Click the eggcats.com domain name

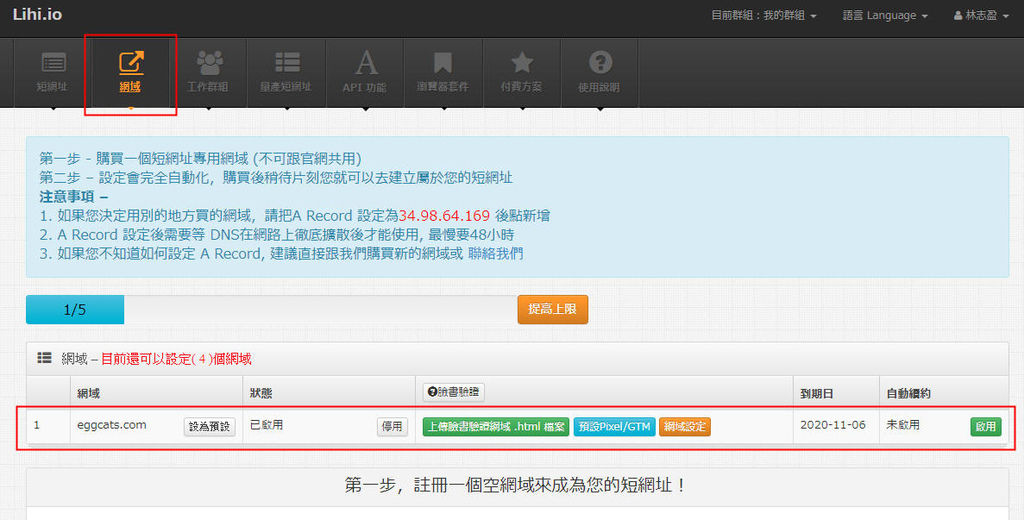(x=112, y=425)
